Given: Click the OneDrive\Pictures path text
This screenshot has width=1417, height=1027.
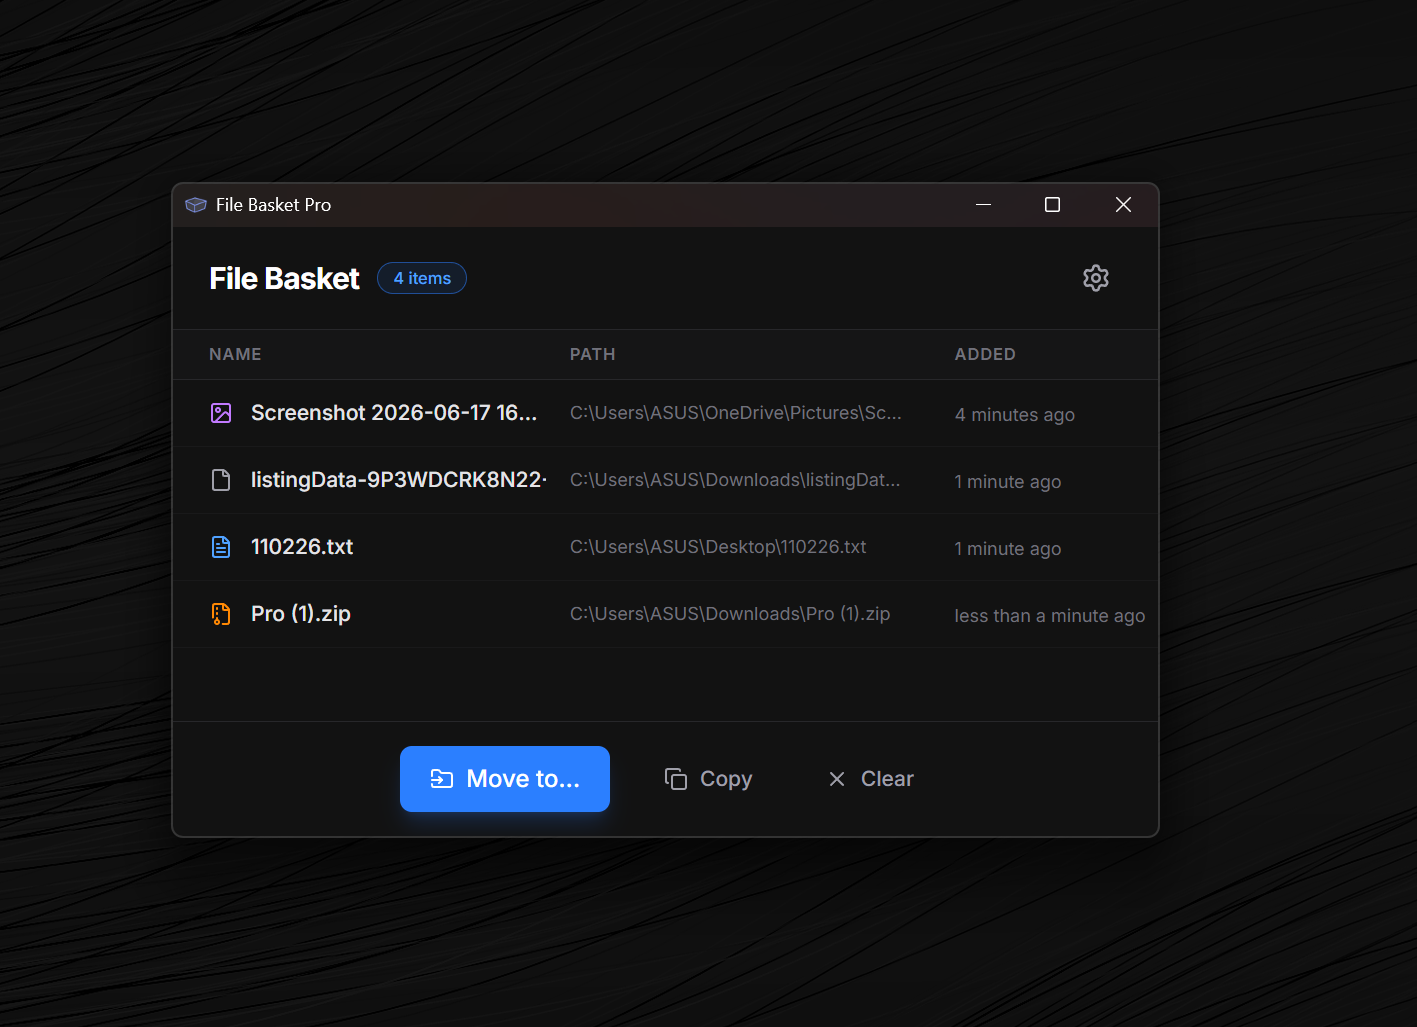Looking at the screenshot, I should pos(736,413).
